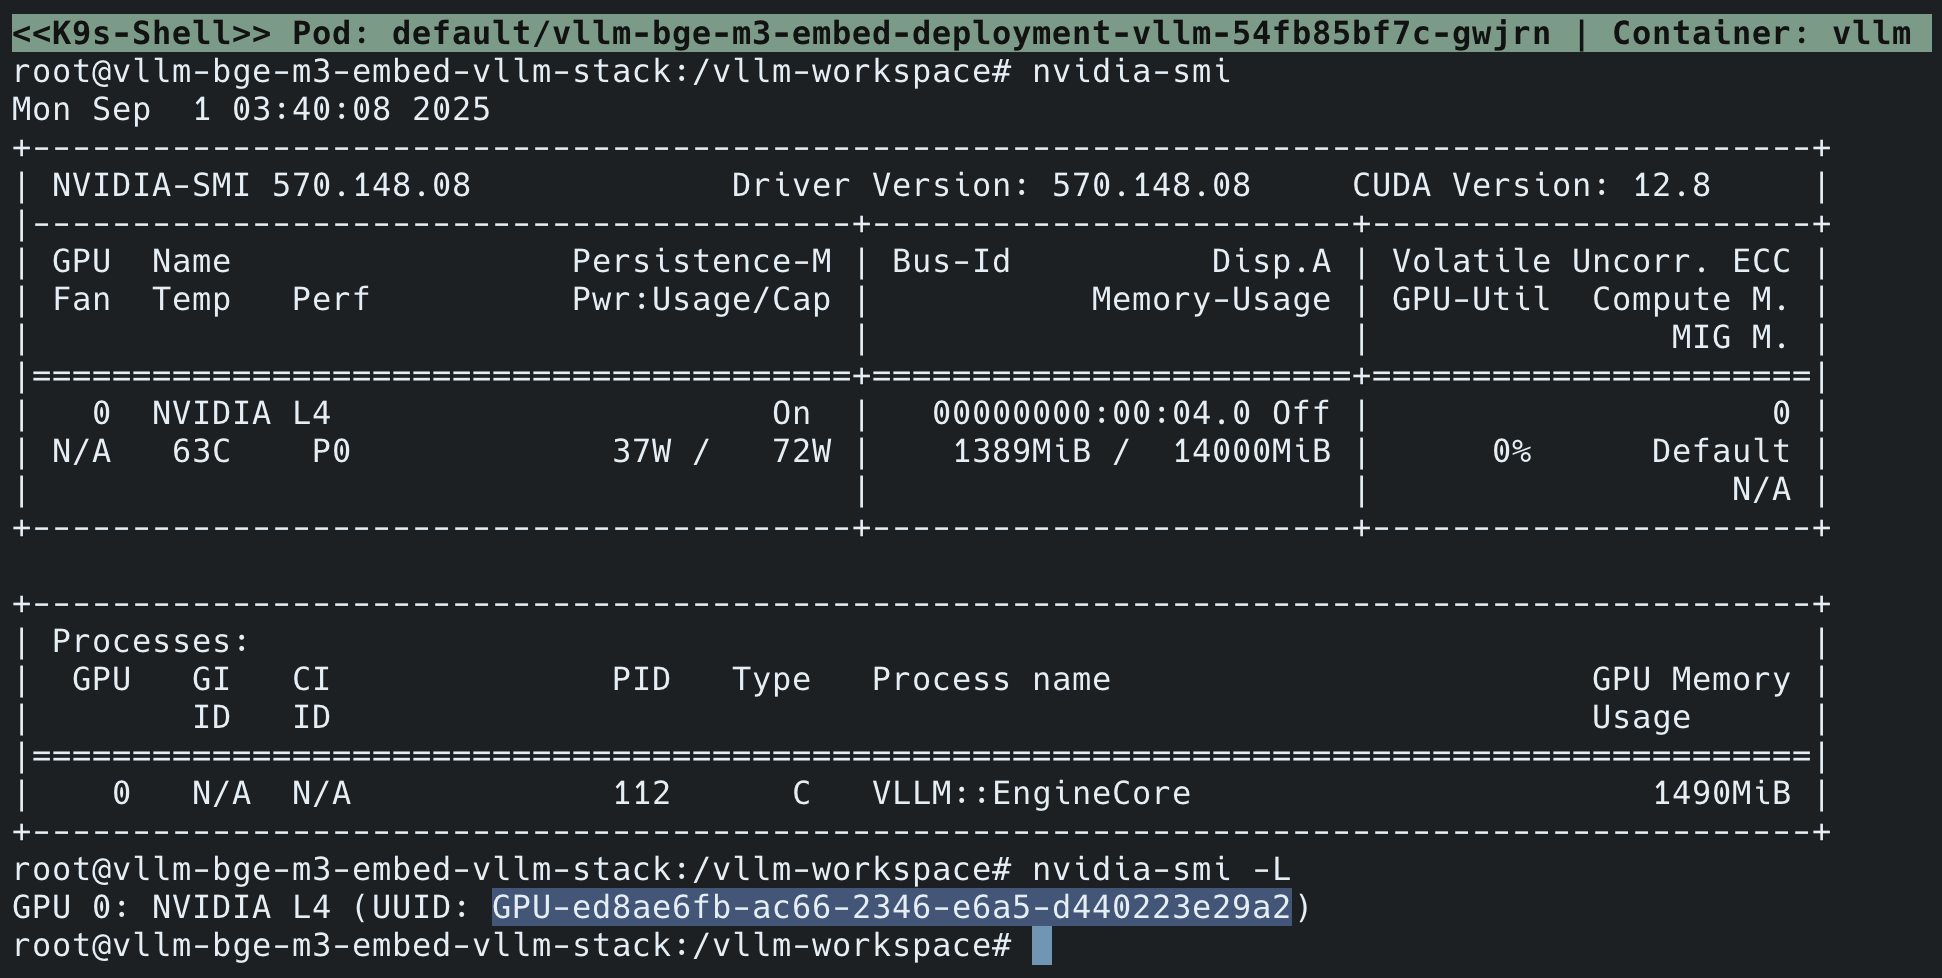This screenshot has width=1942, height=978.
Task: Click power usage '37W'
Action: 641,452
